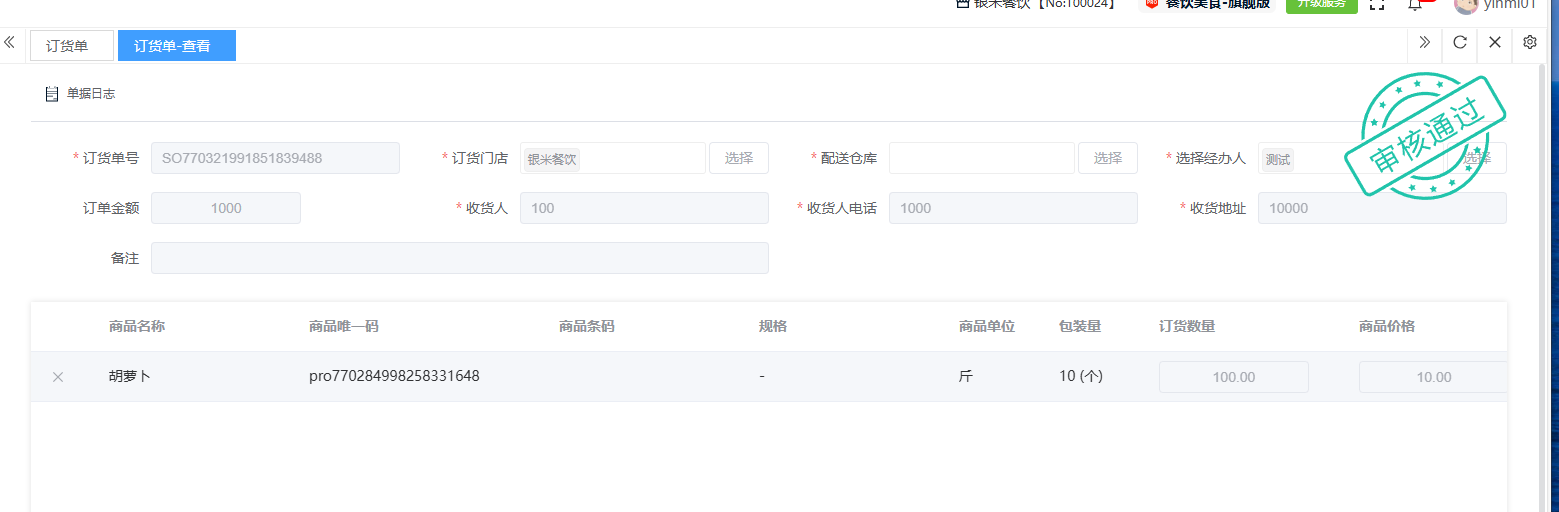Image resolution: width=1559 pixels, height=512 pixels.
Task: Open the notifications bell
Action: click(x=1415, y=5)
